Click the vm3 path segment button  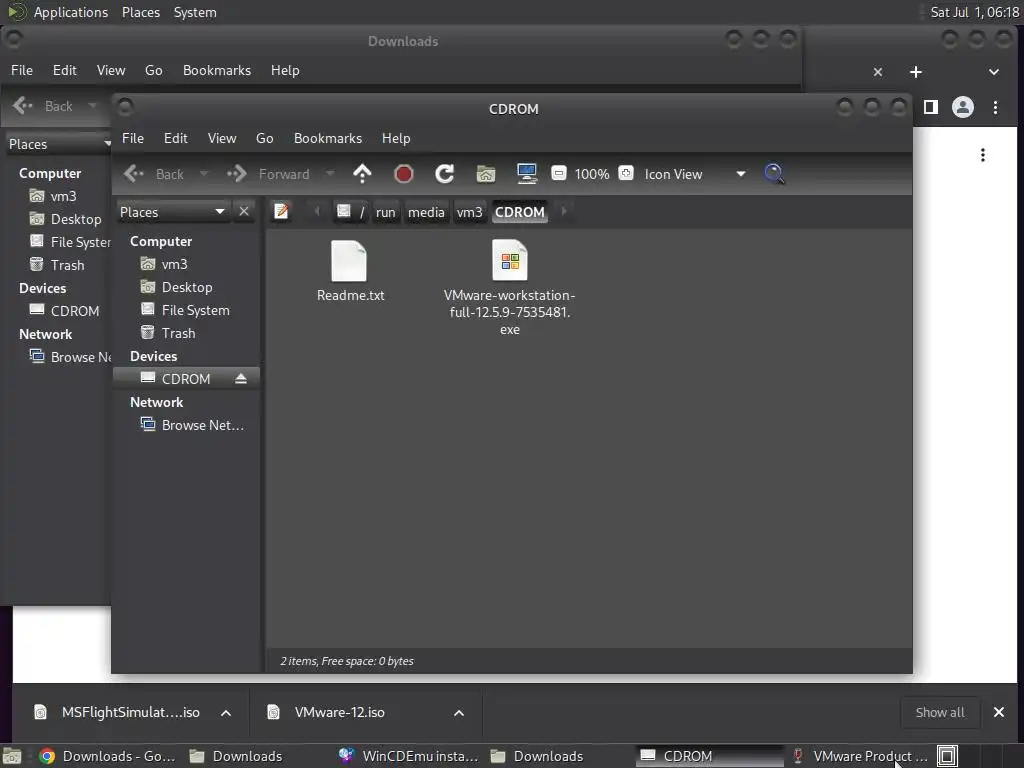tap(470, 212)
